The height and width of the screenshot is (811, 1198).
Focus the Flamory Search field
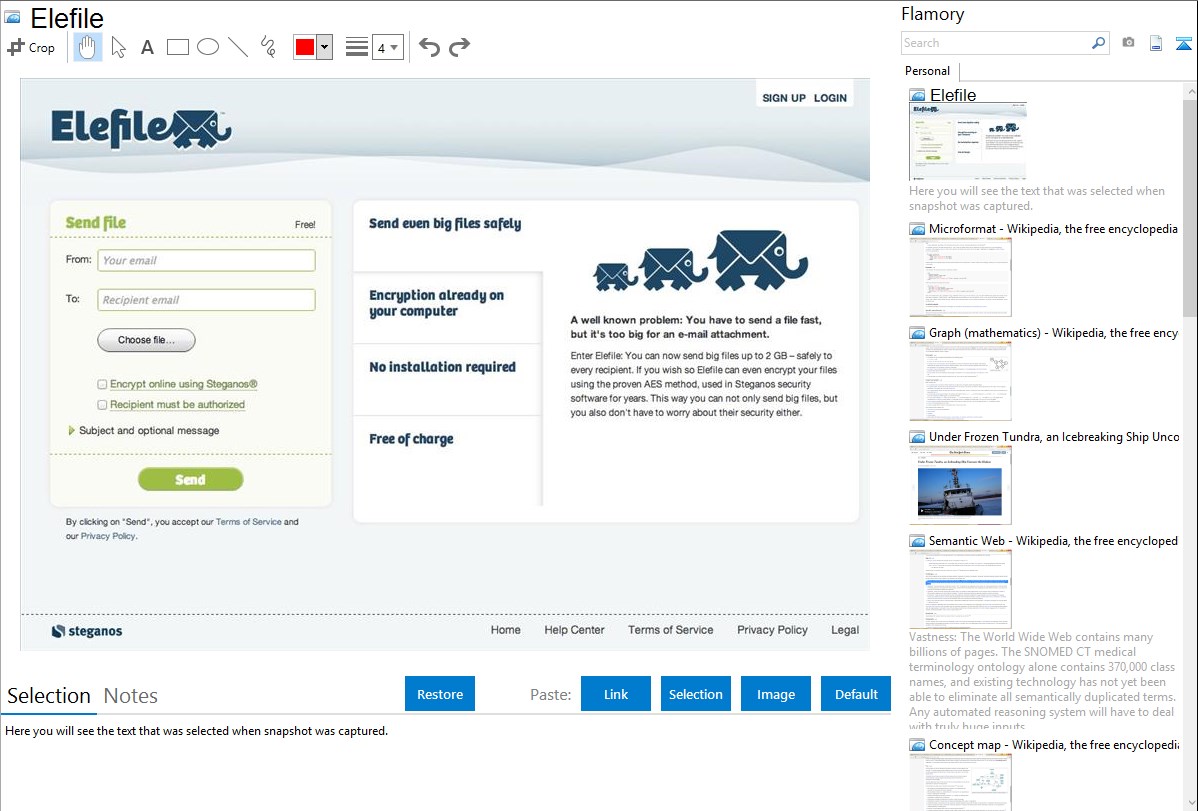[996, 43]
